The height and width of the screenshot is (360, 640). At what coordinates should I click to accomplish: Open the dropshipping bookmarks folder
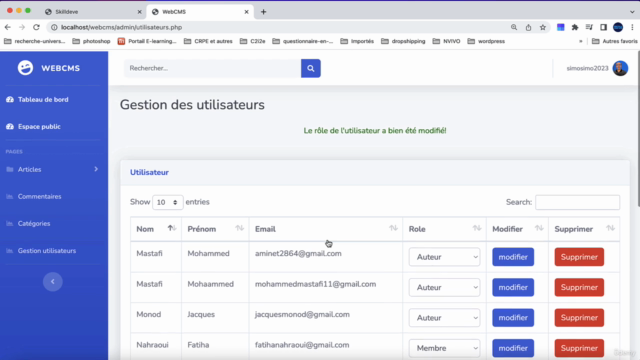403,41
